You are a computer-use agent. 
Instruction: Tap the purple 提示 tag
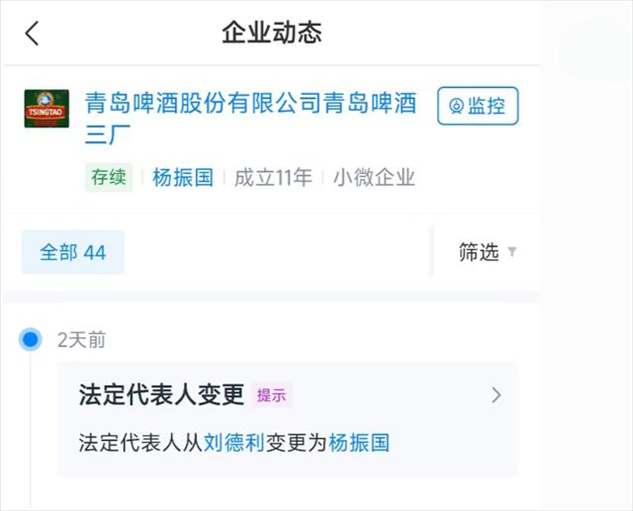coord(272,396)
